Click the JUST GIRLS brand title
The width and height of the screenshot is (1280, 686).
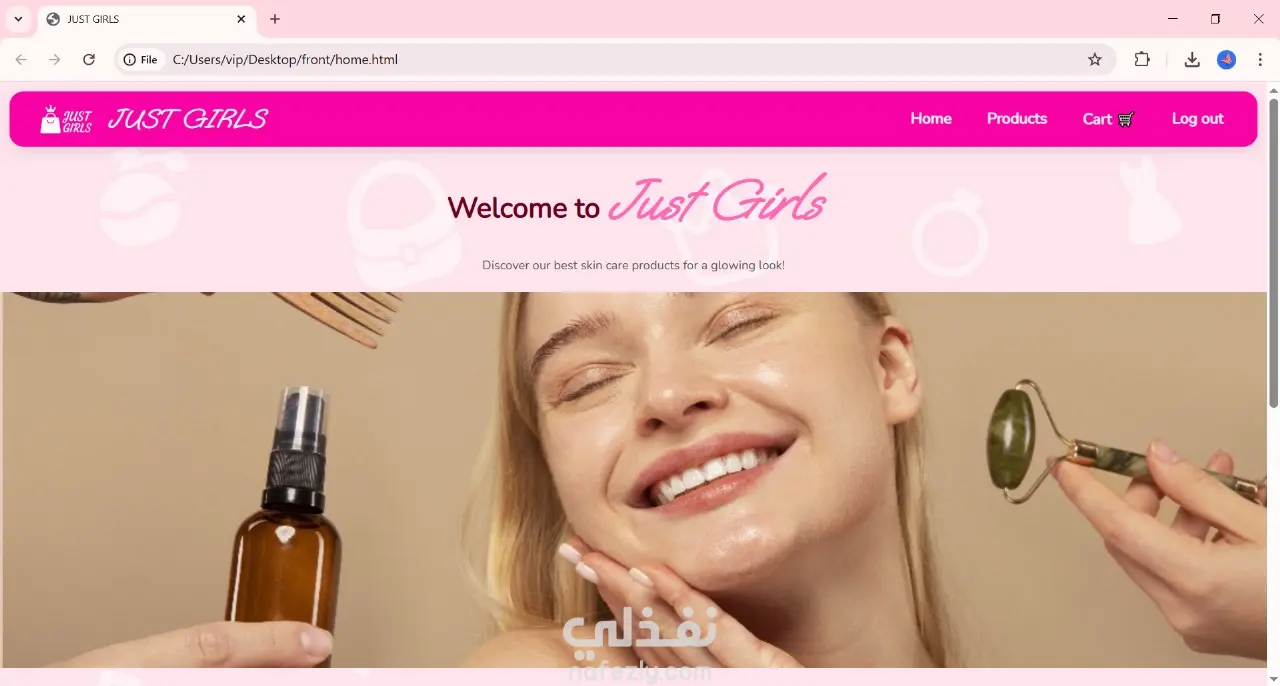[x=188, y=119]
